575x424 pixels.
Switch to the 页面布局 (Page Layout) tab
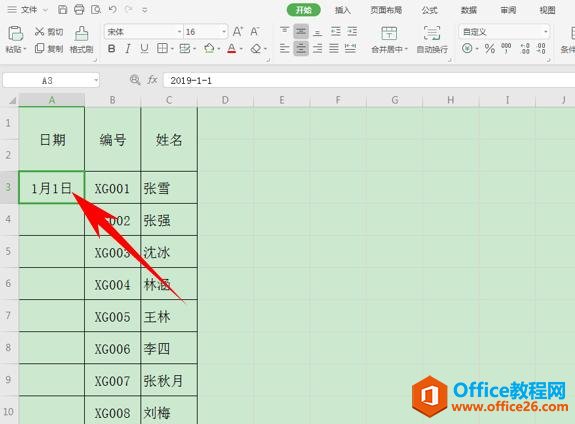coord(386,10)
